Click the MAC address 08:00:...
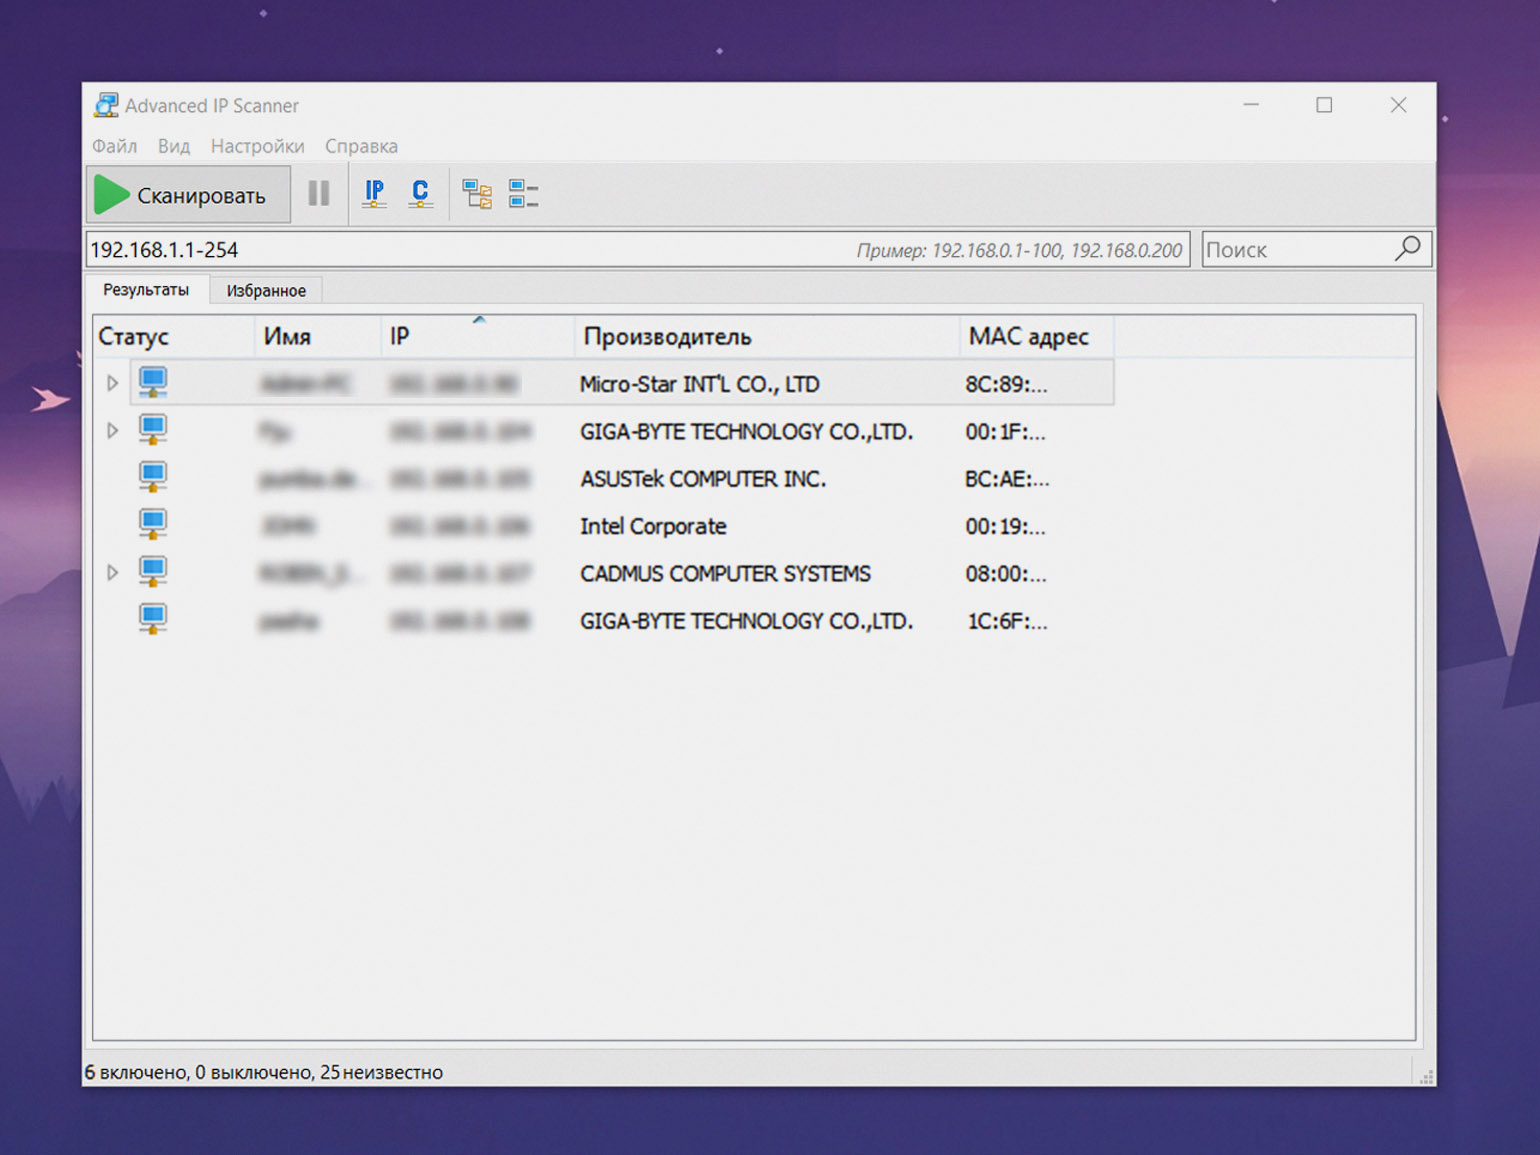1540x1155 pixels. pyautogui.click(x=1006, y=574)
